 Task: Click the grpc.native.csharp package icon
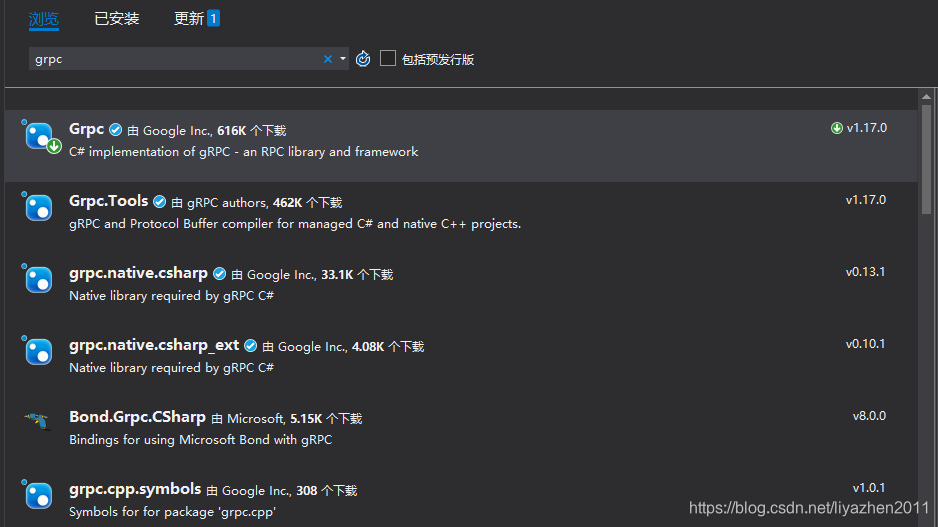[38, 279]
